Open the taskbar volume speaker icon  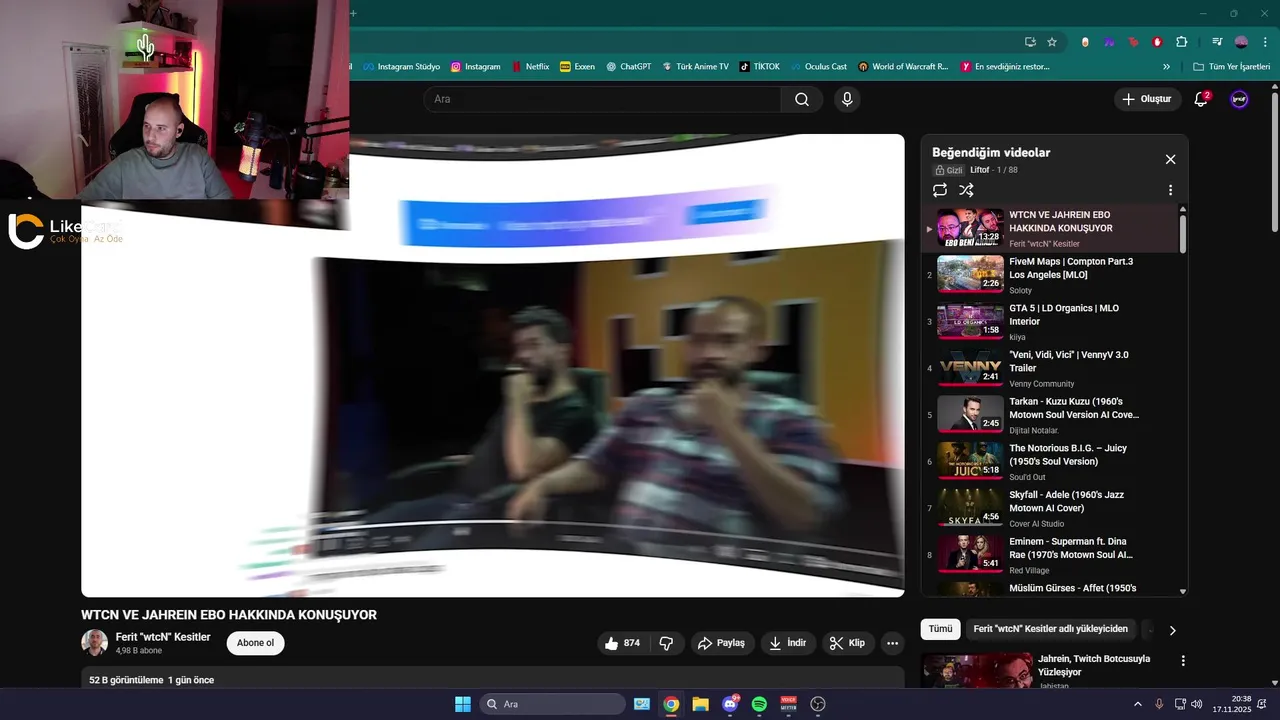click(x=1197, y=704)
